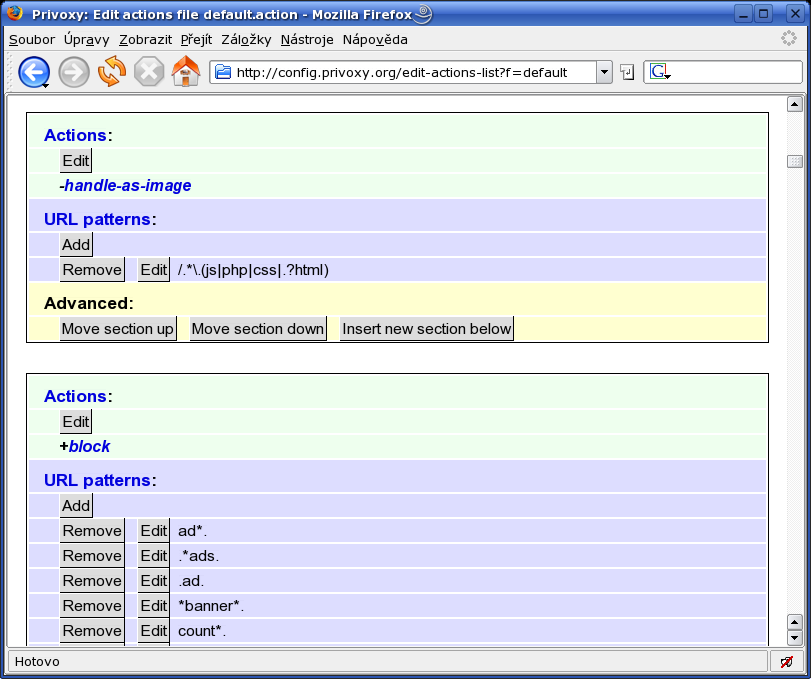Edit actions for the +block section
Image resolution: width=811 pixels, height=679 pixels.
(76, 422)
